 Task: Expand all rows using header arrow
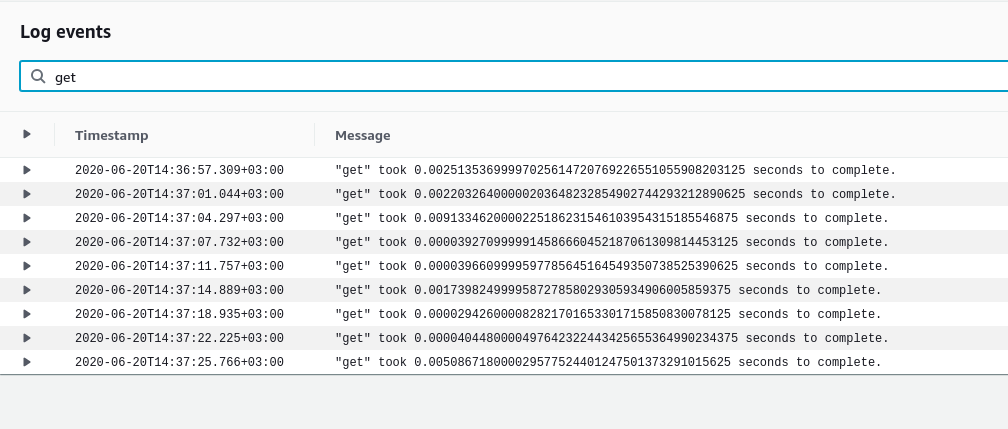pyautogui.click(x=27, y=134)
